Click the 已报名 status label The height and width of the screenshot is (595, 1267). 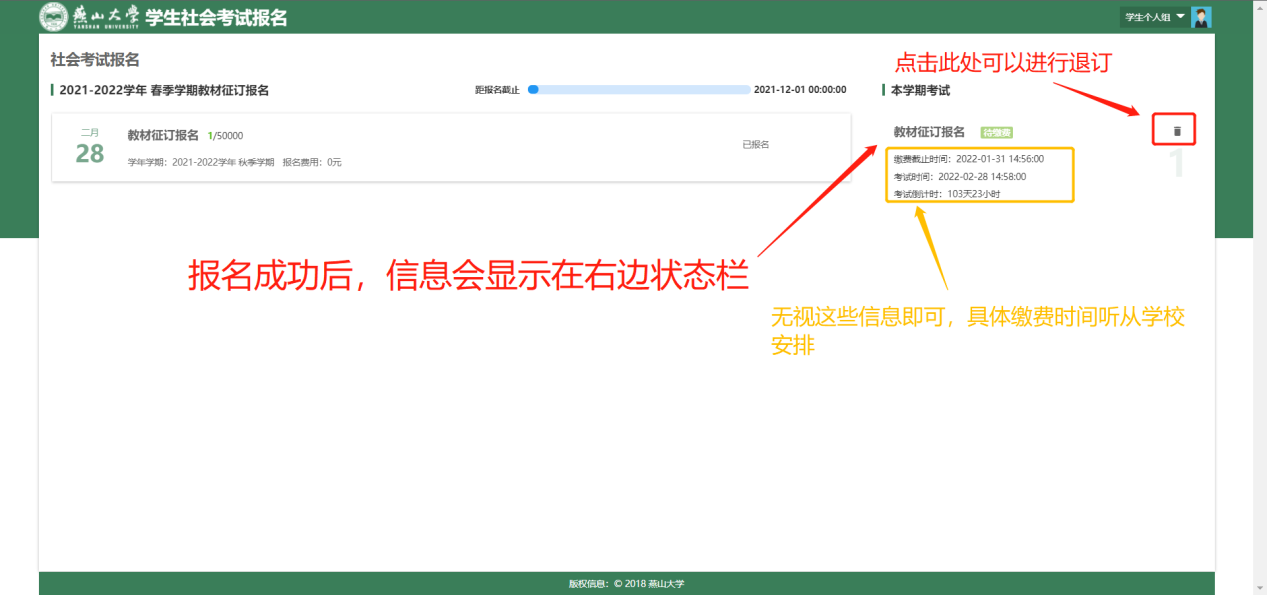(x=755, y=145)
